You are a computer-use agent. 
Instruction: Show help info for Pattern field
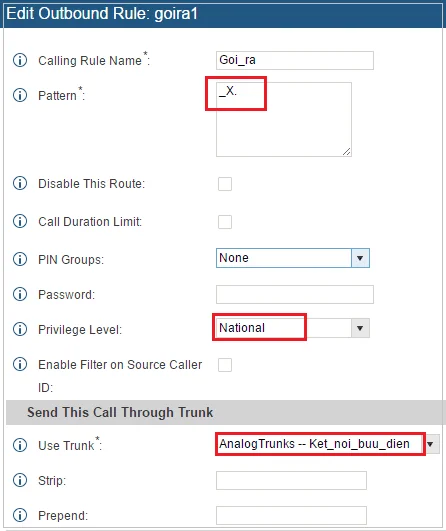(20, 95)
